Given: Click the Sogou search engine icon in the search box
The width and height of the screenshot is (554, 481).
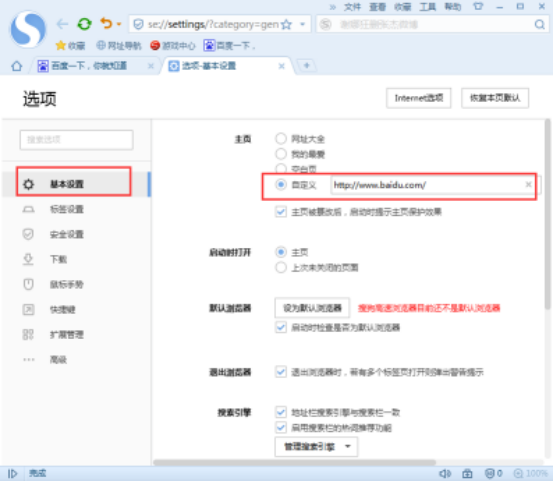Looking at the screenshot, I should (325, 24).
